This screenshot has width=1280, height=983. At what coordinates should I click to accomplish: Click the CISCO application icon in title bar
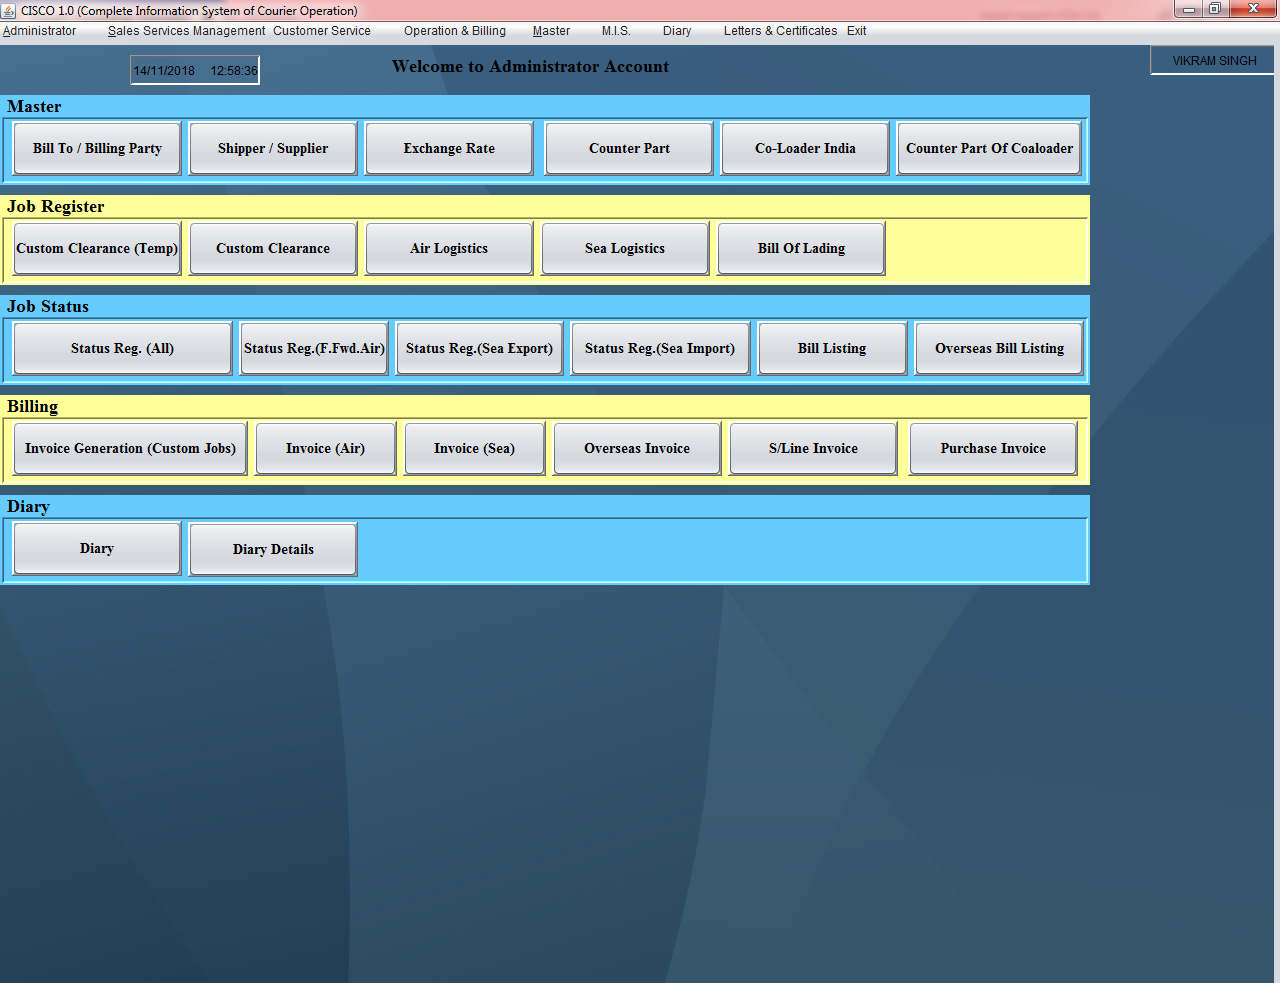9,11
